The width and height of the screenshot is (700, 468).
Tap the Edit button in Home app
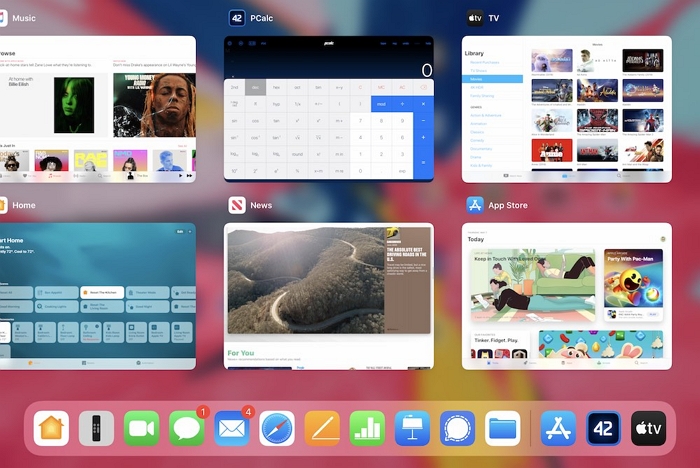pyautogui.click(x=180, y=232)
